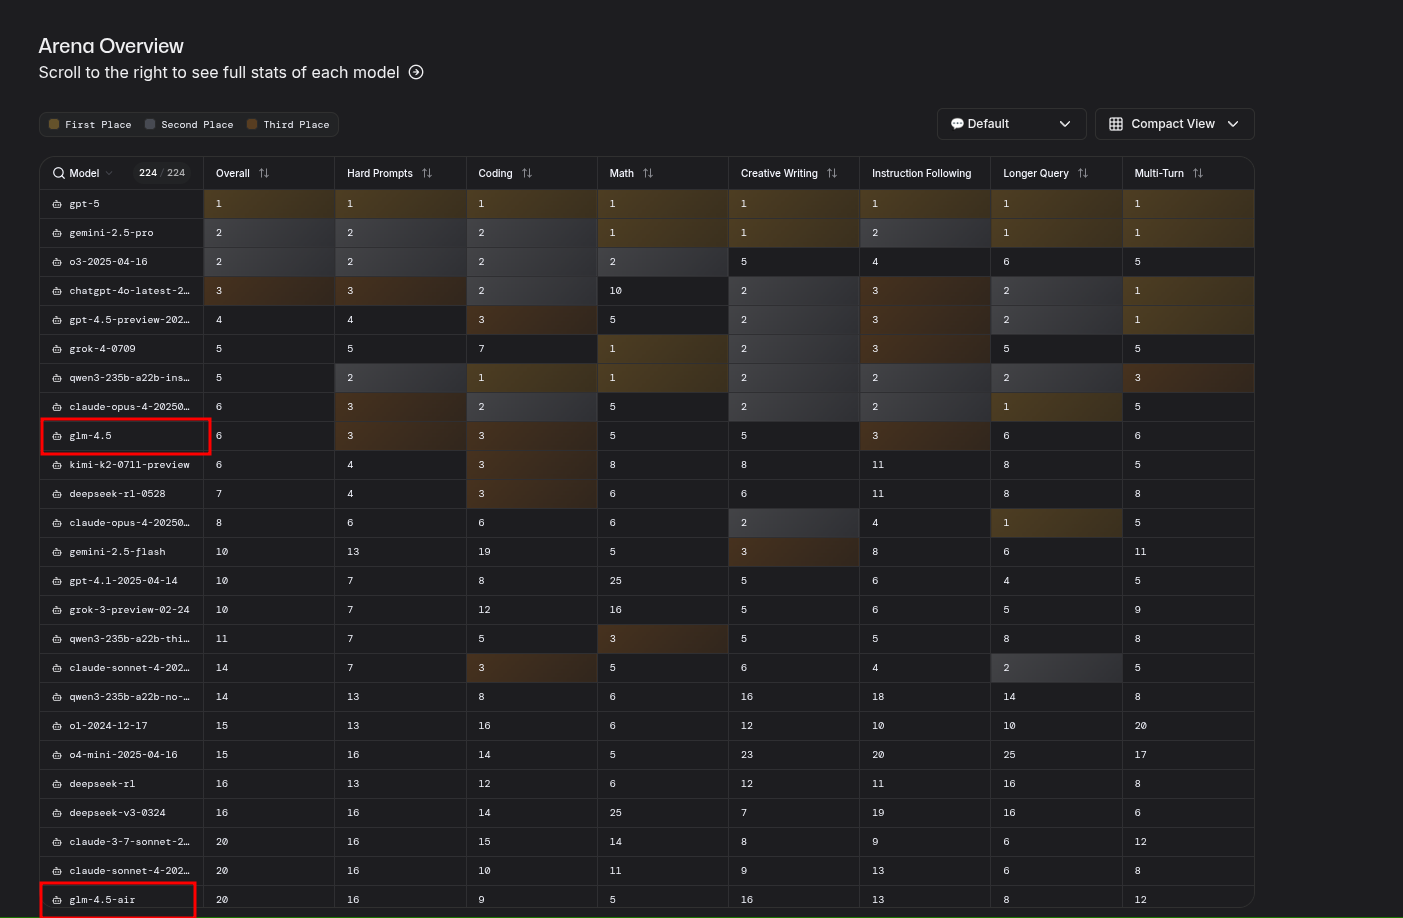
Task: Click the Instruction Following column header
Action: (x=921, y=173)
